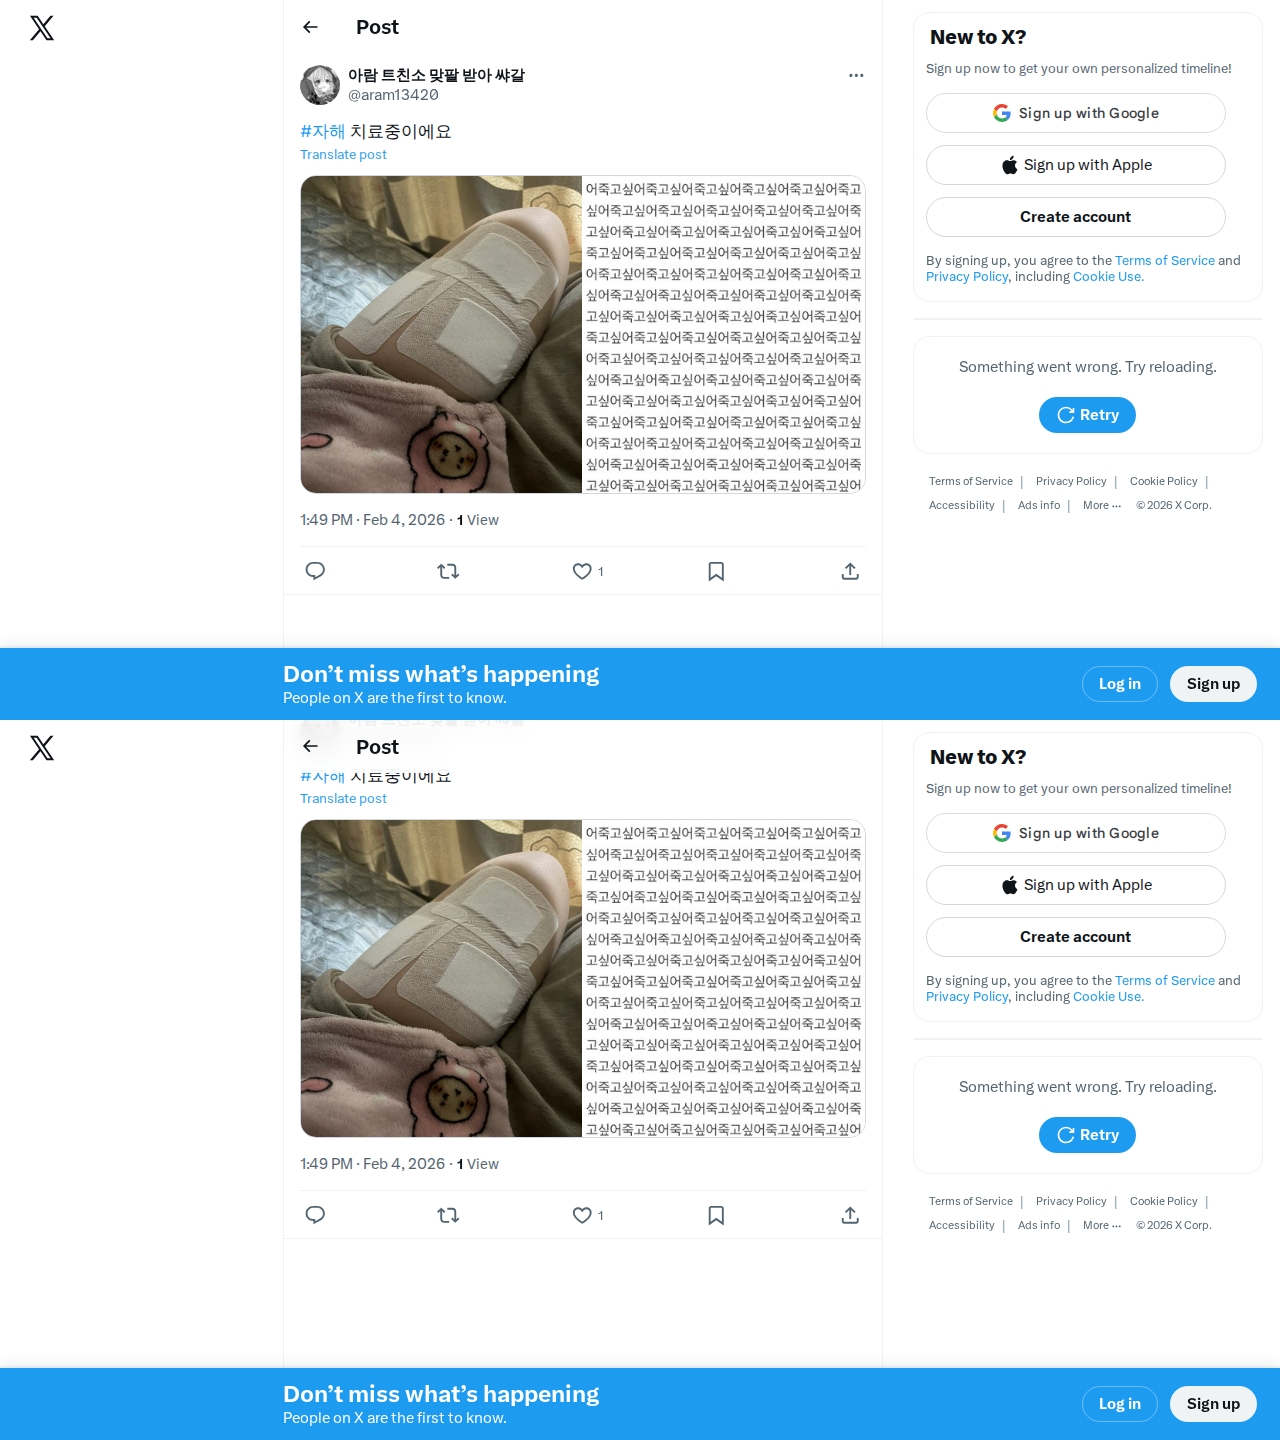Open Cookie Policy in the lower footer links
Screen dimensions: 1280x1440
click(x=1163, y=1201)
